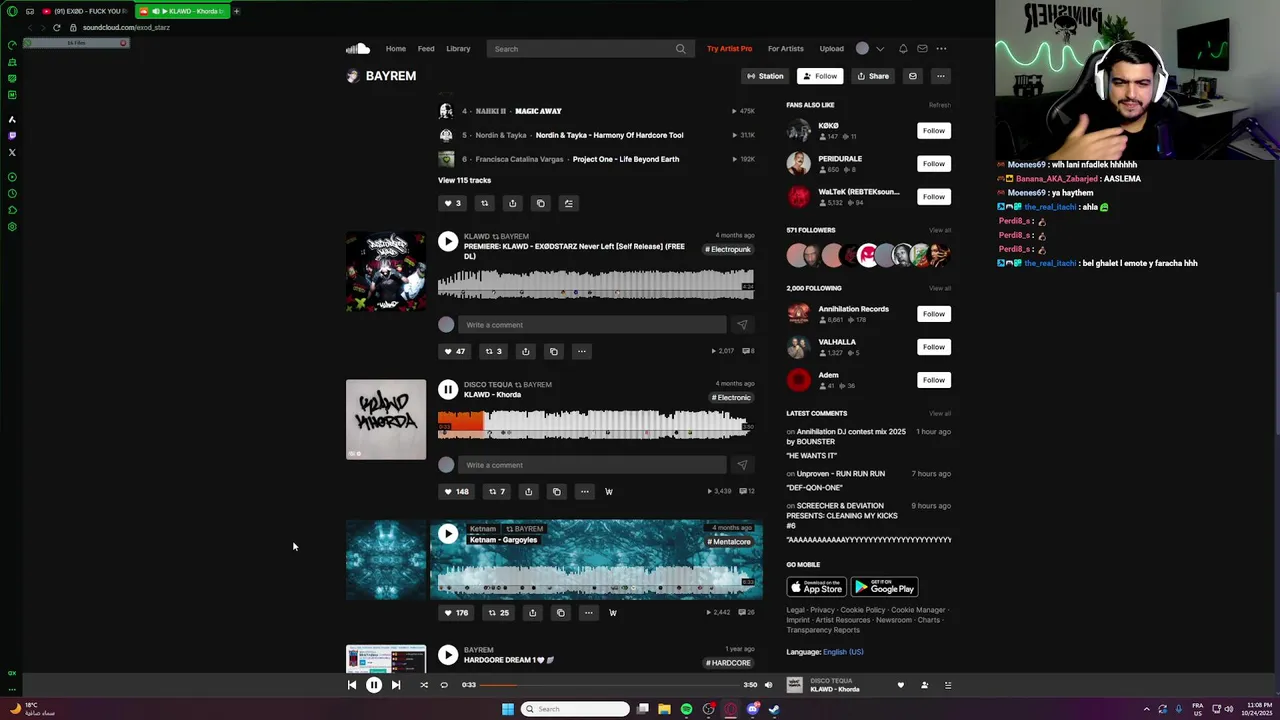Write a comment on KLAWD - Khorda
Viewport: 1280px width, 720px height.
coord(592,465)
